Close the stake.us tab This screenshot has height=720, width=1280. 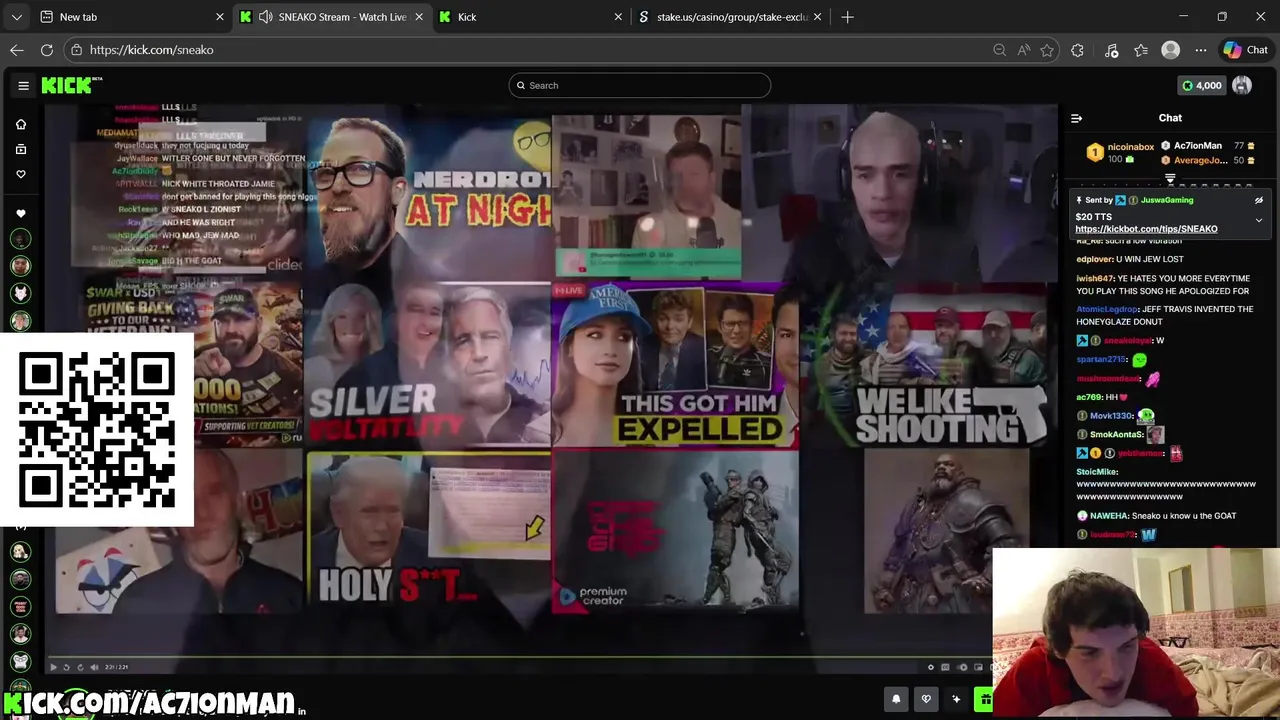click(818, 17)
